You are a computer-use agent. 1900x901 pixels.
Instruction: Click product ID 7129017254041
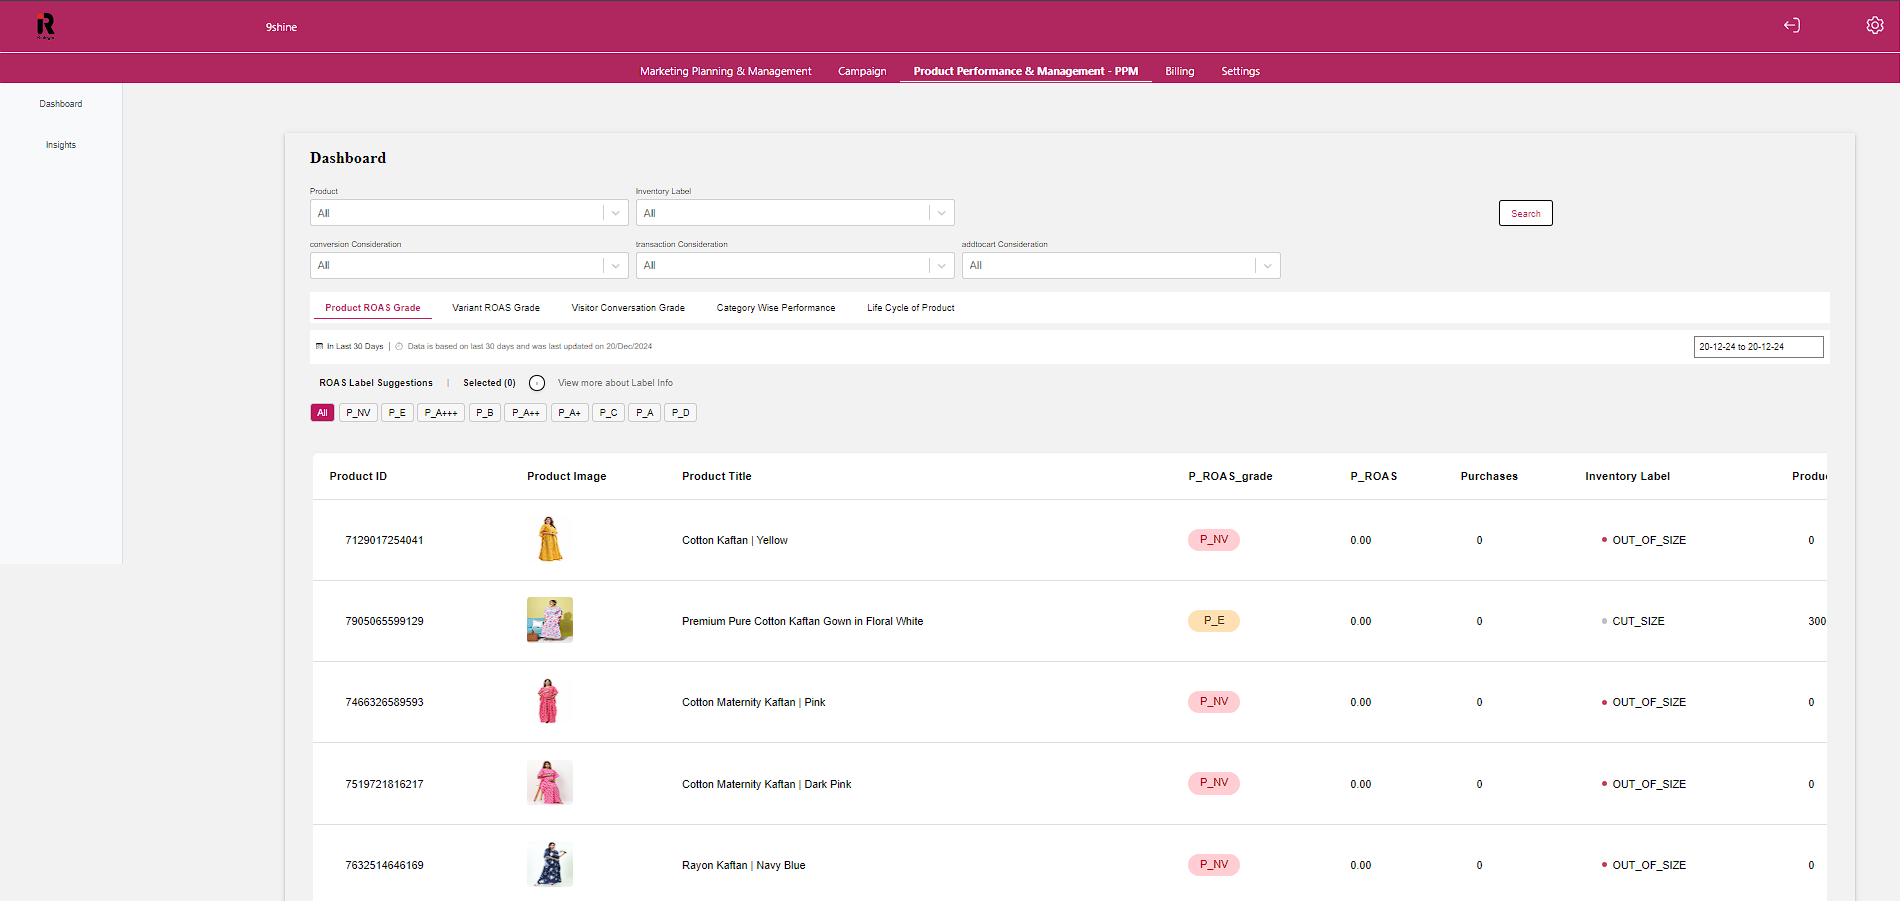tap(384, 540)
